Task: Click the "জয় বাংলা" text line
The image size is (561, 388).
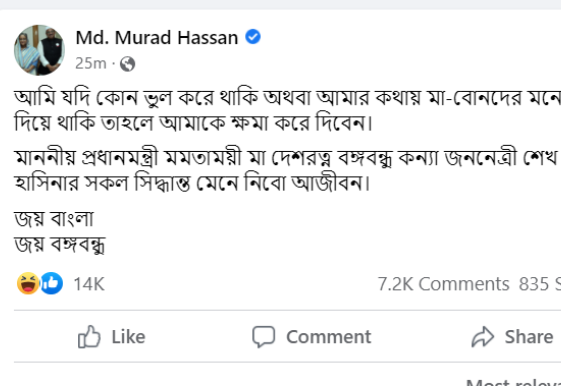Action: pos(54,218)
